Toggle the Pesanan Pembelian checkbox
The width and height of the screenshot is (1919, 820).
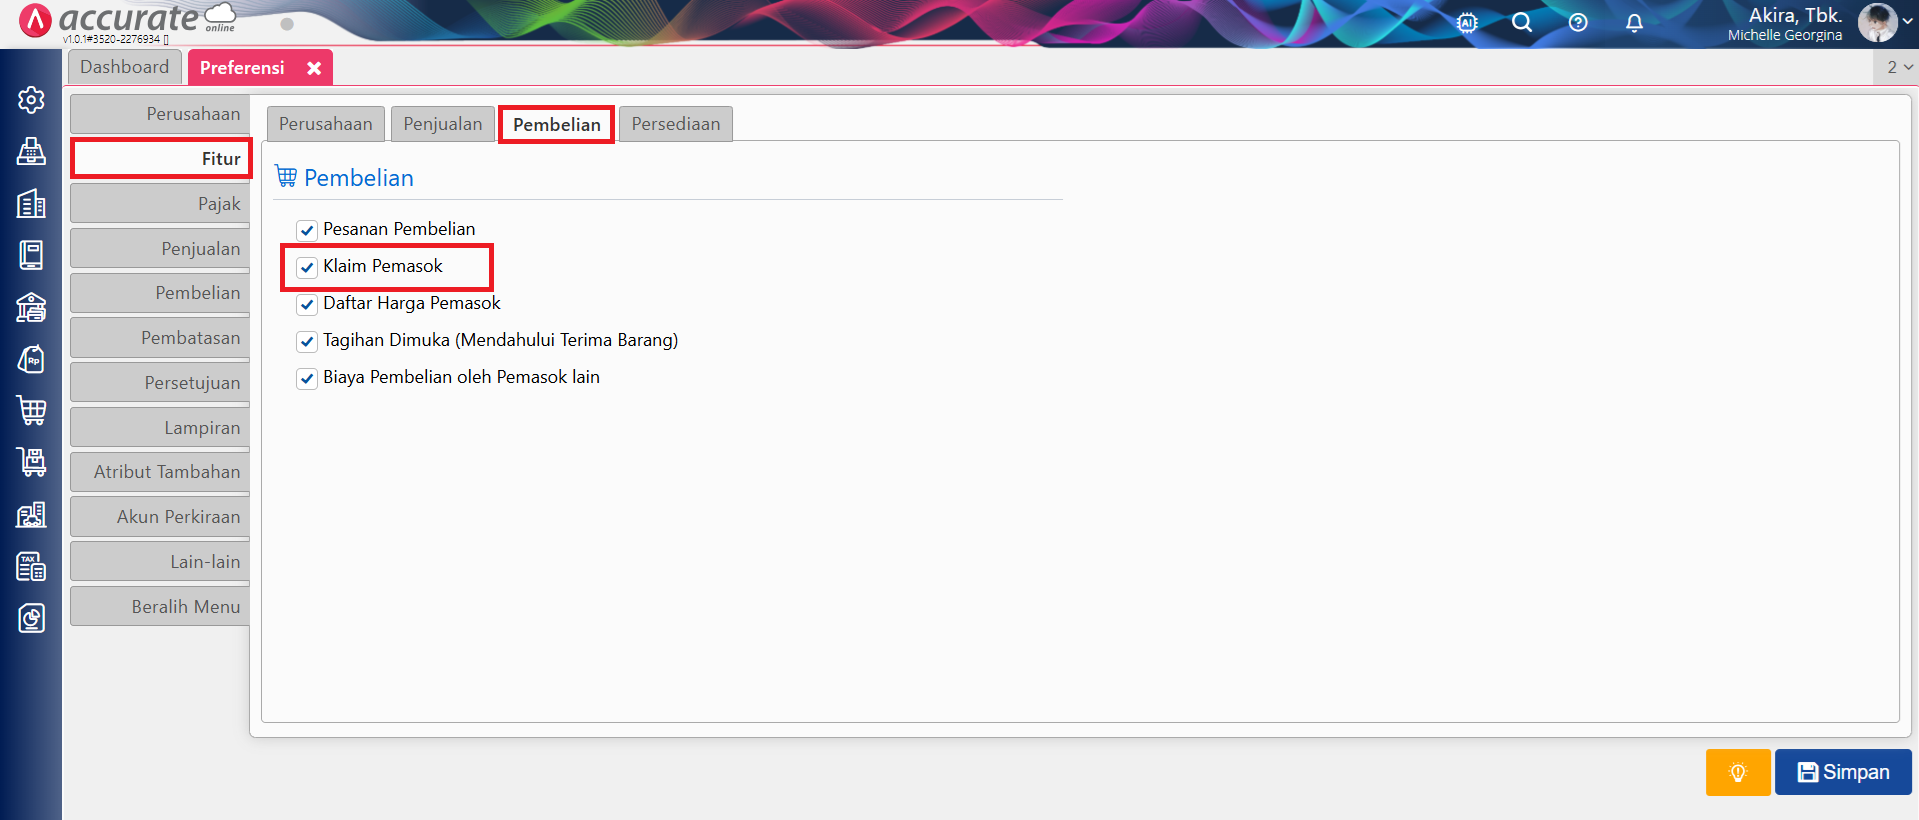(307, 230)
